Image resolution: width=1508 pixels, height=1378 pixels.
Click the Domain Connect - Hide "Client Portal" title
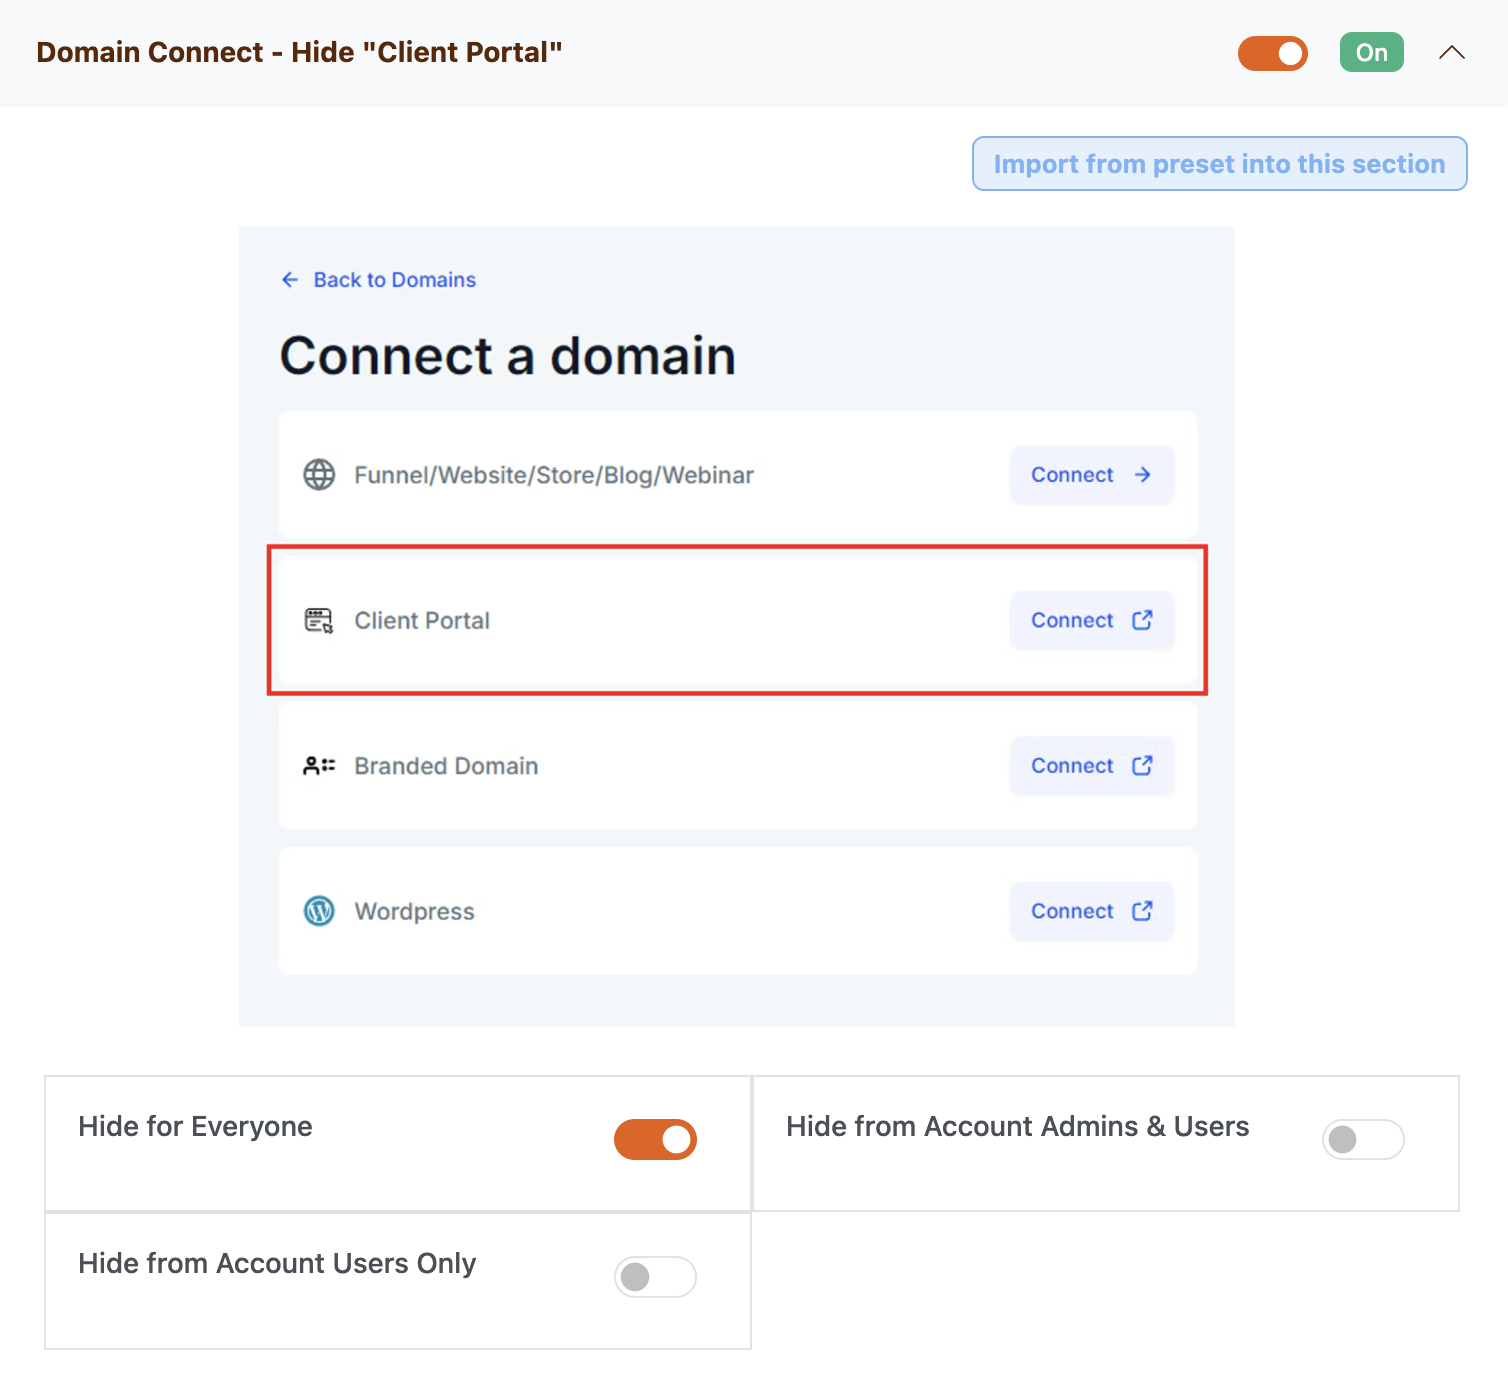(299, 52)
